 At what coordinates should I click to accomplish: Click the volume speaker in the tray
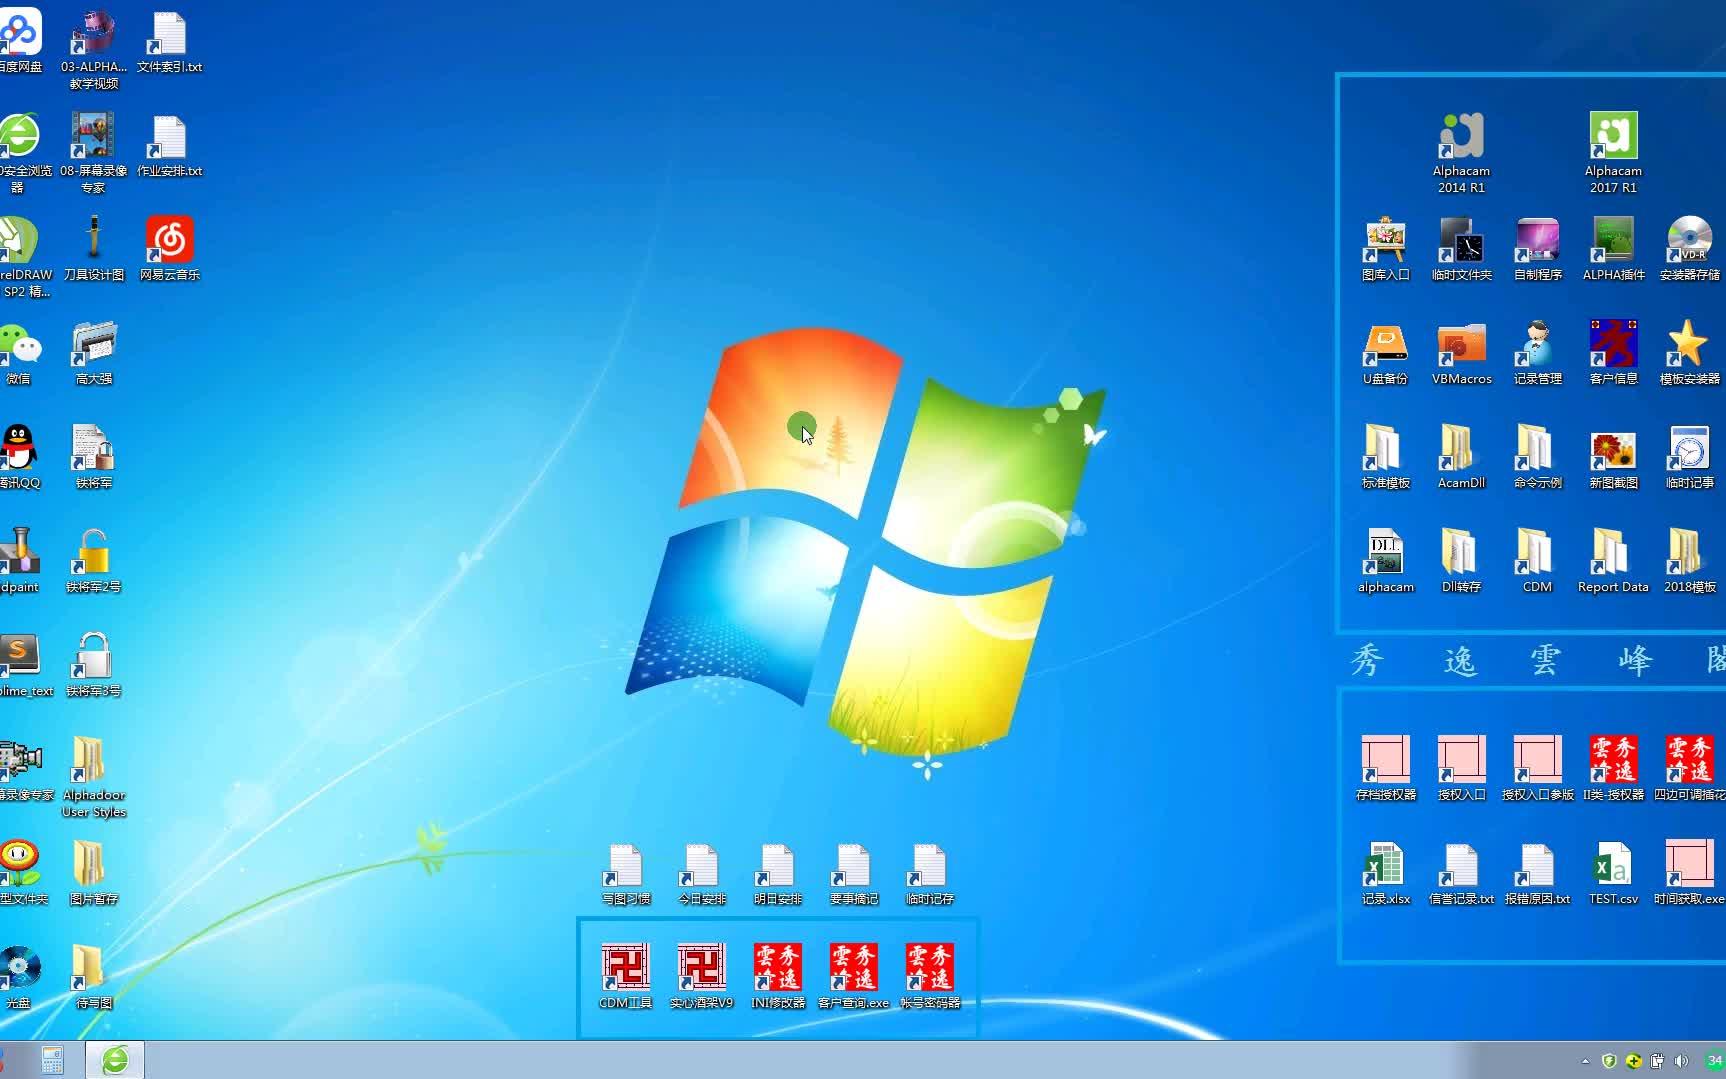coord(1681,1061)
